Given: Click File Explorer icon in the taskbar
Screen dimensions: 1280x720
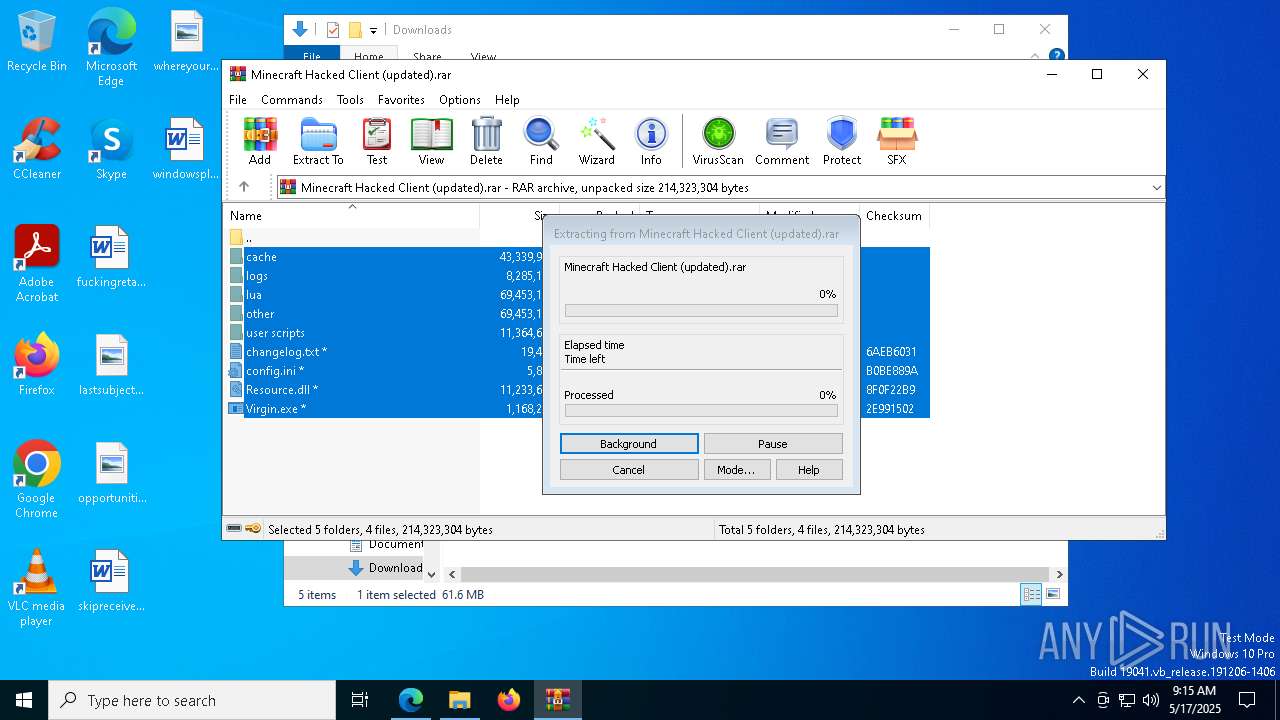Looking at the screenshot, I should (460, 700).
